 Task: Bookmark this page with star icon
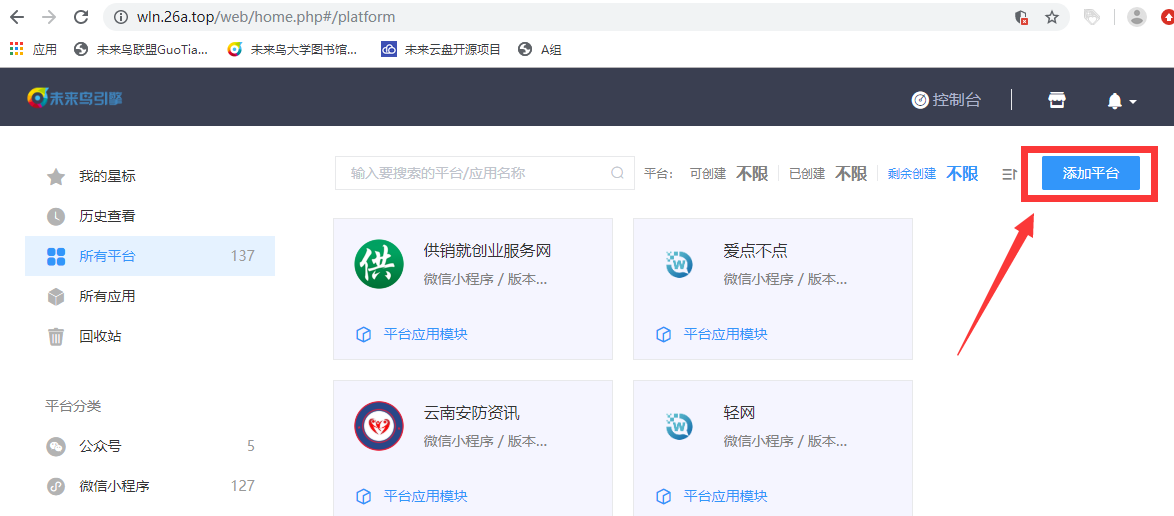point(1051,17)
